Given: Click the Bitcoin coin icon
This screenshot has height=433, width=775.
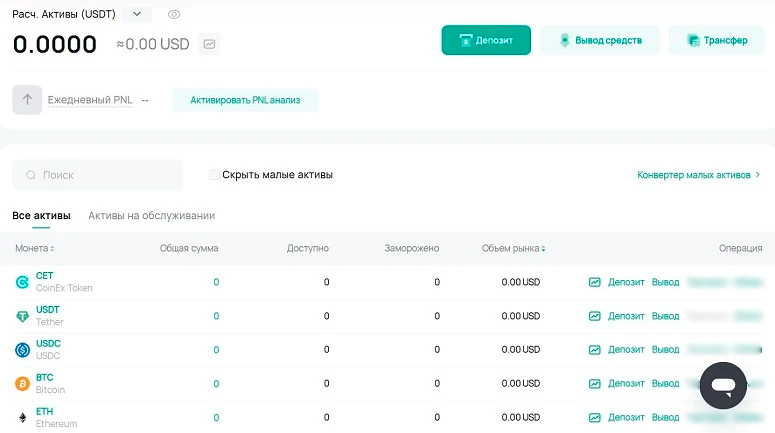Looking at the screenshot, I should pyautogui.click(x=22, y=384).
